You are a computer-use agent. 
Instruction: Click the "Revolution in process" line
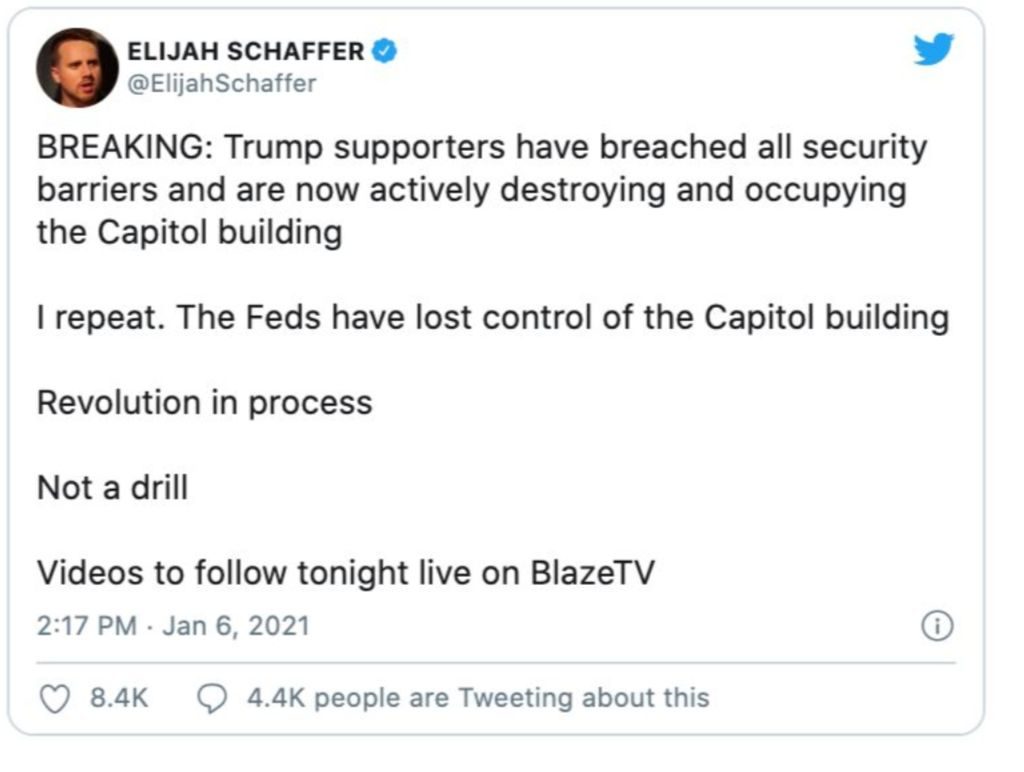(x=204, y=402)
